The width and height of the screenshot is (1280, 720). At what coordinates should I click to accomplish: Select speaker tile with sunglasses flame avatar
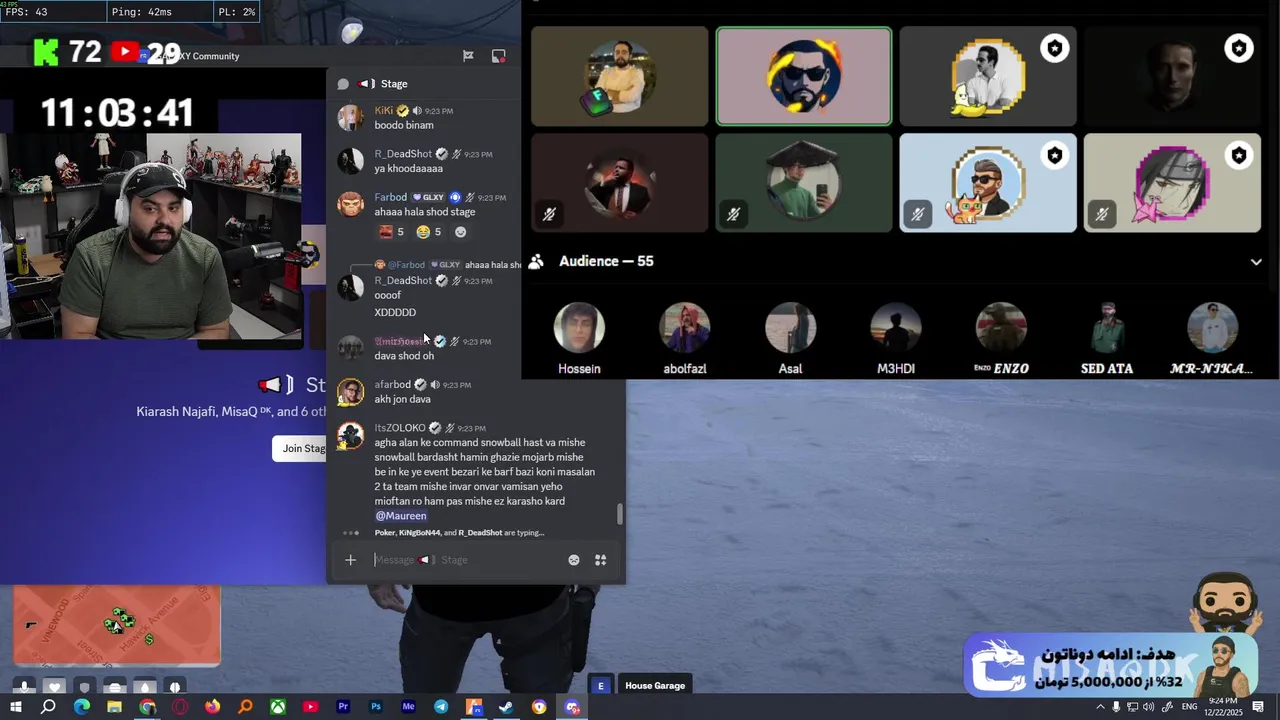point(804,77)
